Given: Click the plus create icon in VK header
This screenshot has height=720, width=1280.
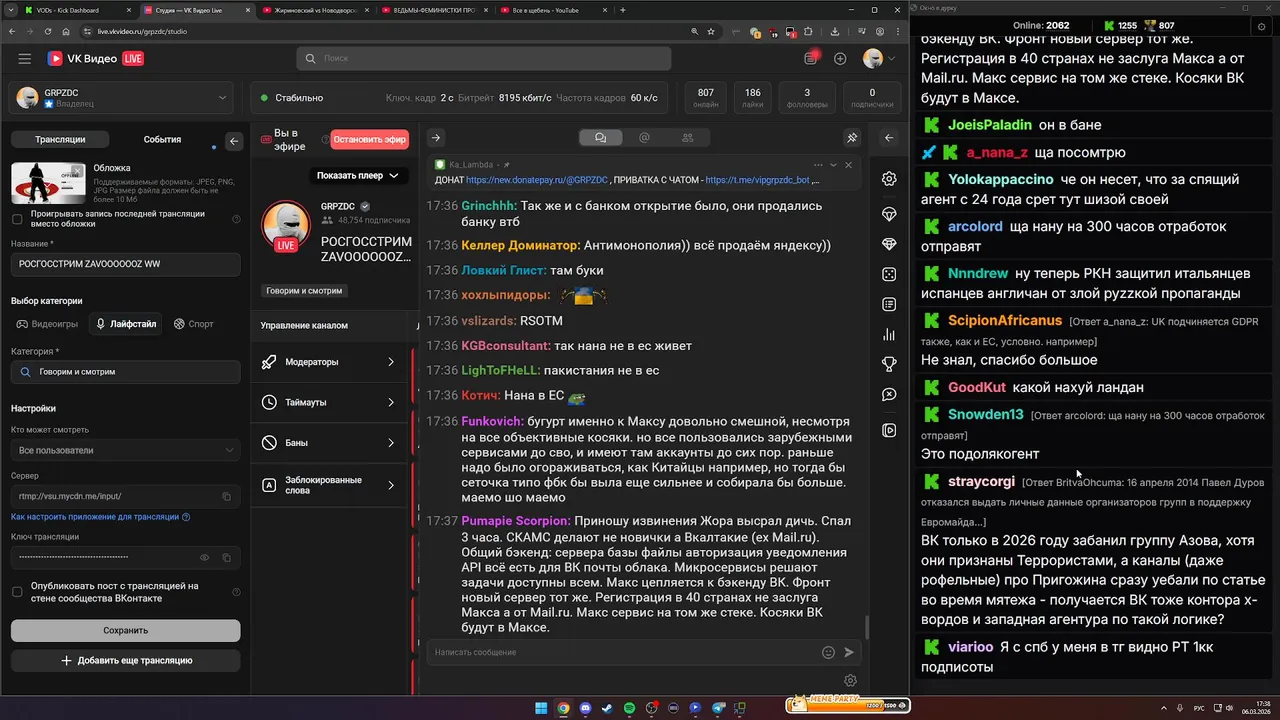Looking at the screenshot, I should tap(840, 59).
